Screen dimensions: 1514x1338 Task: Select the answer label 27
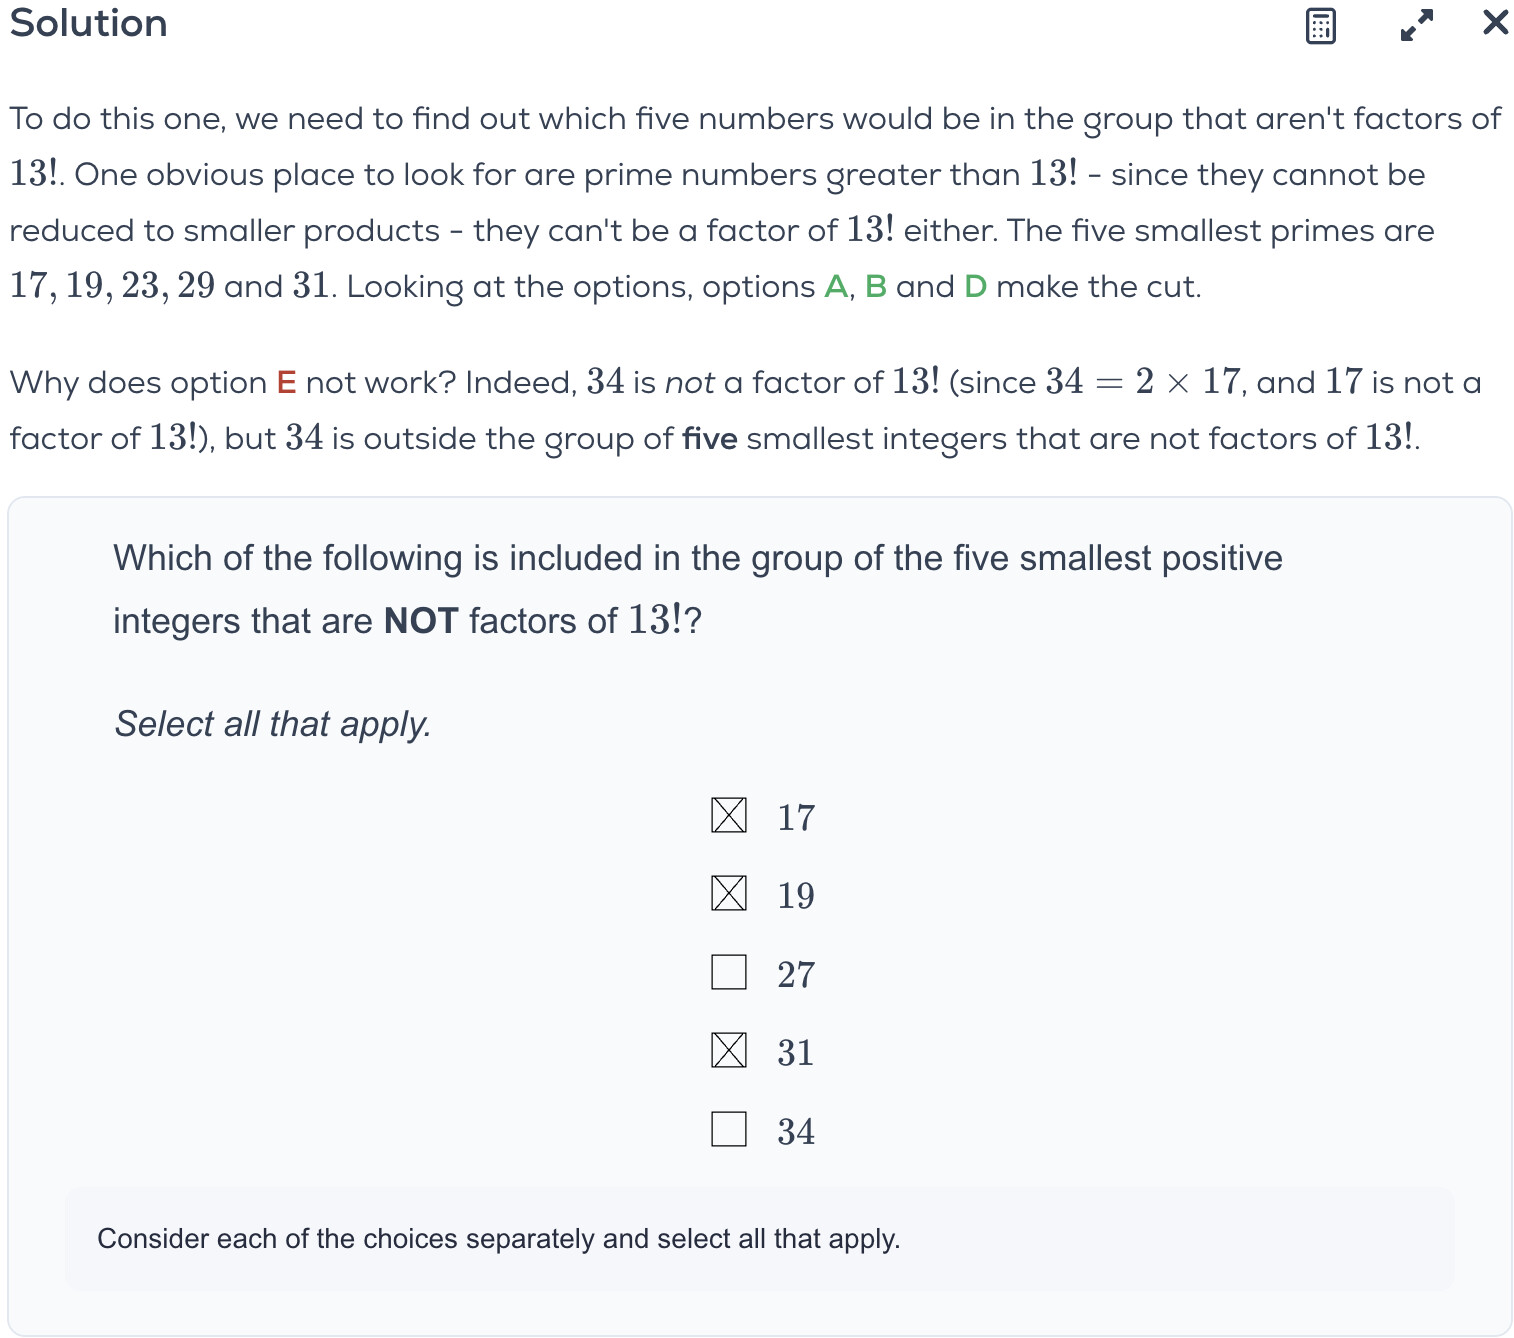click(x=796, y=974)
